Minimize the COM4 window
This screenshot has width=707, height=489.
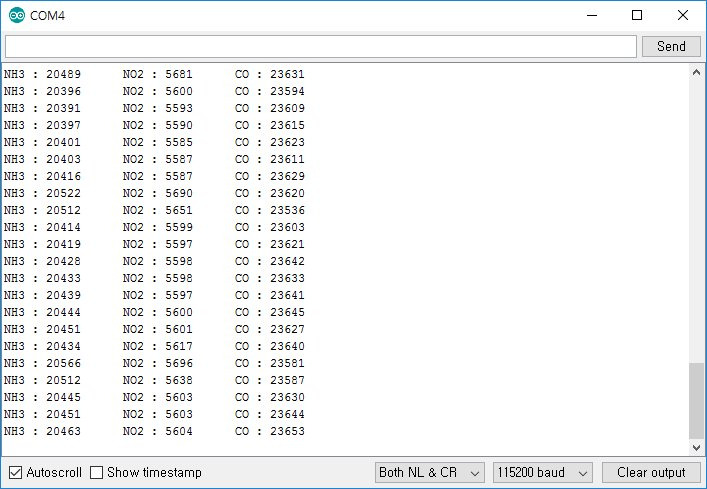pos(592,15)
